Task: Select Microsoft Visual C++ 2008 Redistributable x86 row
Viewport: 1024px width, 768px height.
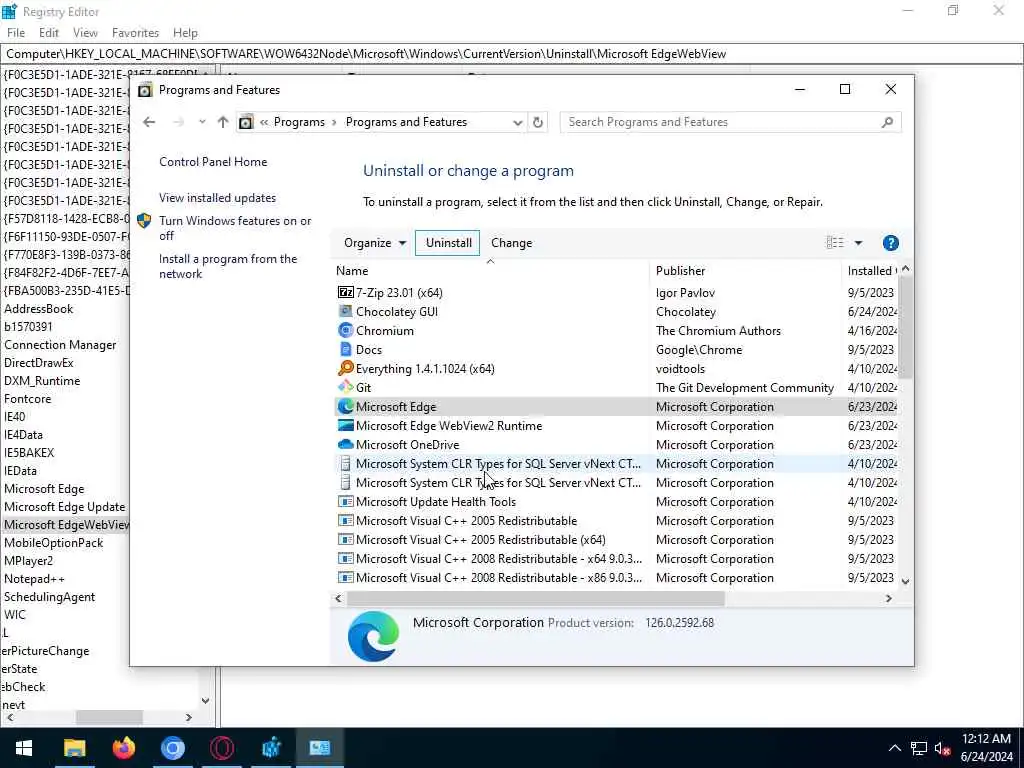Action: pyautogui.click(x=616, y=577)
